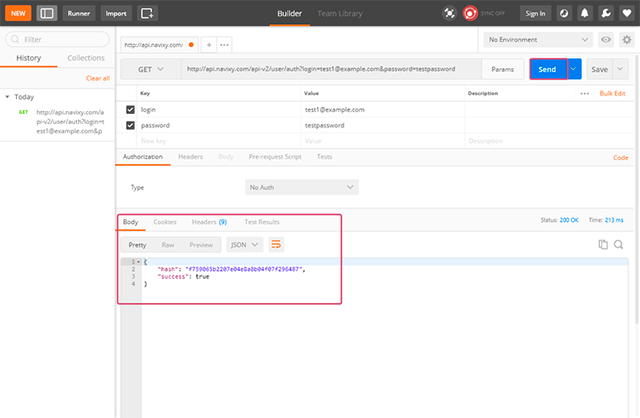Open the Send dropdown arrow

point(574,69)
